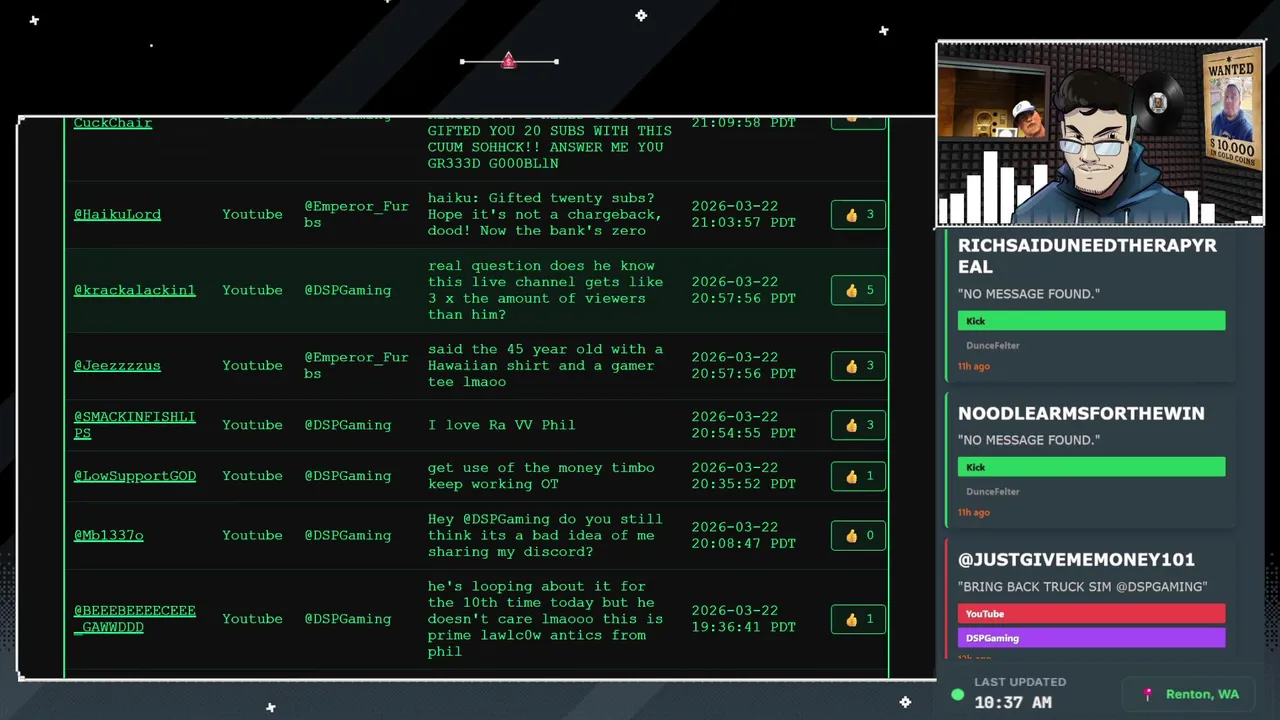Click Youtube cell in the Mb1337o row
The image size is (1280, 720).
coord(252,535)
